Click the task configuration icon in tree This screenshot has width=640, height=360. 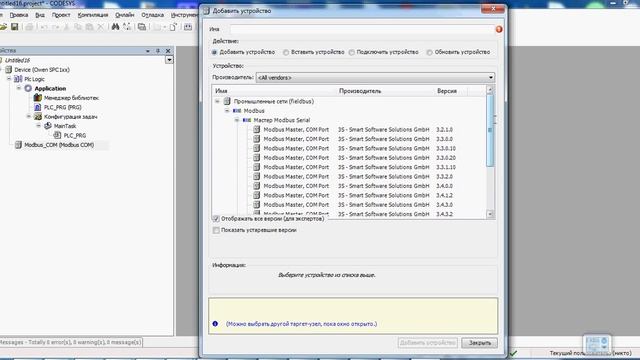[x=38, y=116]
